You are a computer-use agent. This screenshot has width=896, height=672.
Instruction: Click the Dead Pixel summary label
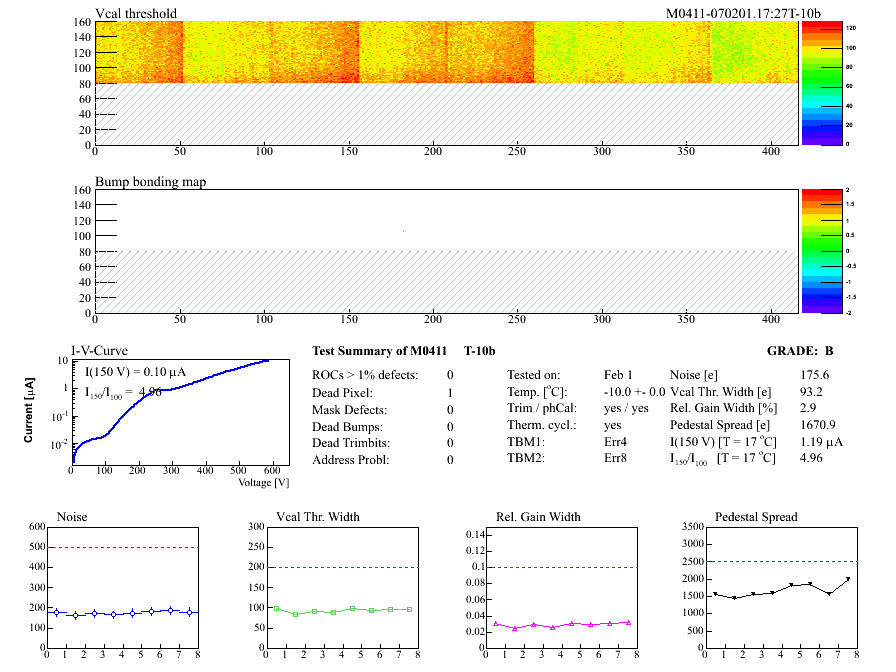pyautogui.click(x=341, y=392)
